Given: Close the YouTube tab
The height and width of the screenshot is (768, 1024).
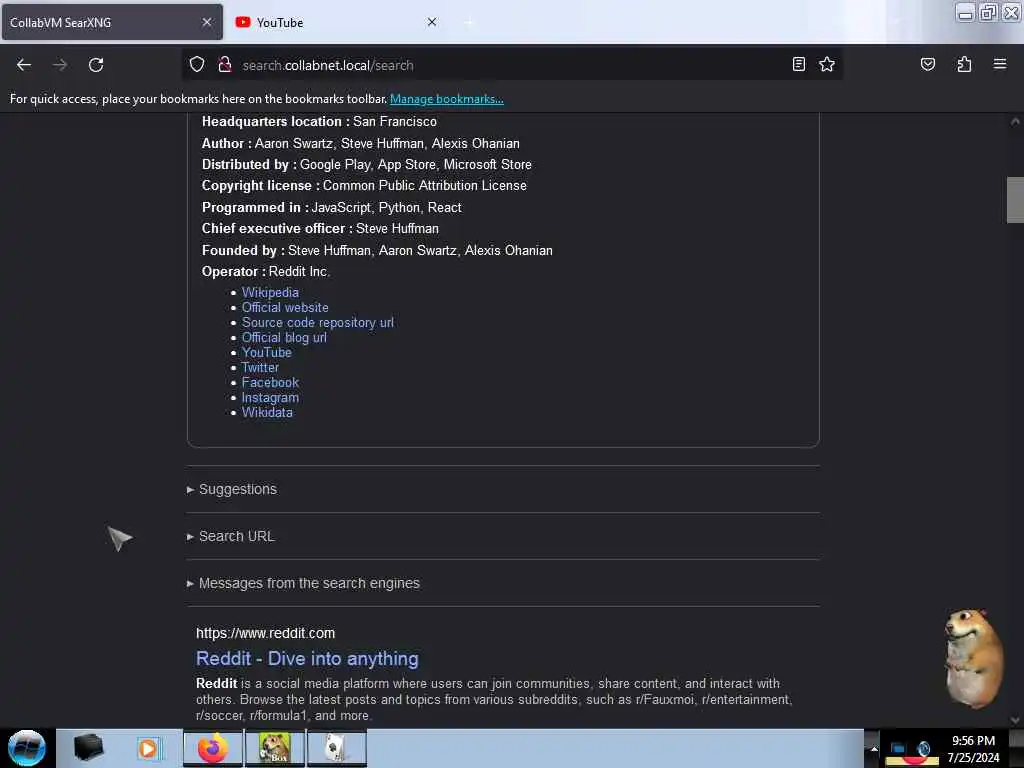Looking at the screenshot, I should point(432,22).
